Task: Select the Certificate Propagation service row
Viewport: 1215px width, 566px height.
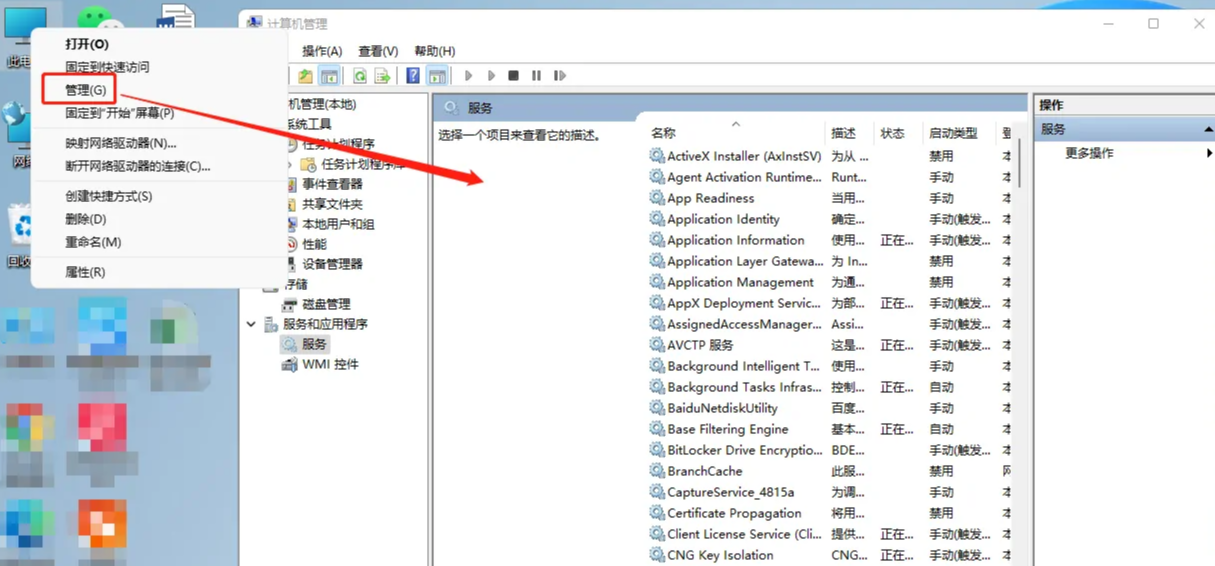Action: coord(830,513)
